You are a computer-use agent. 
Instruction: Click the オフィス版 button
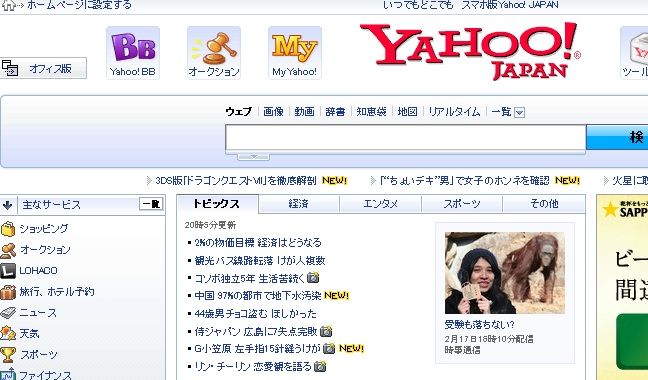coord(43,68)
